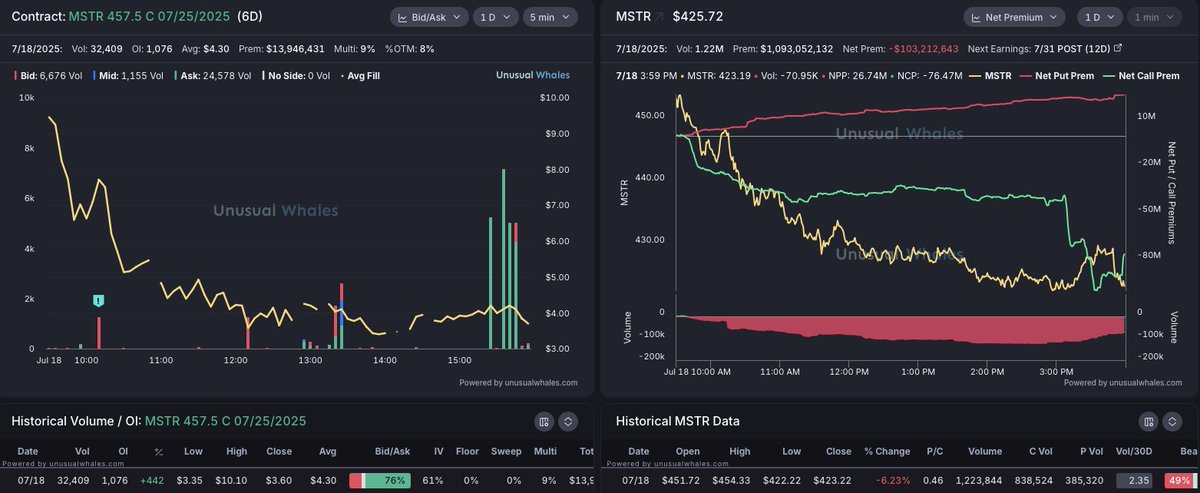Click the 61% IV cell
The height and width of the screenshot is (493, 1200).
435,481
